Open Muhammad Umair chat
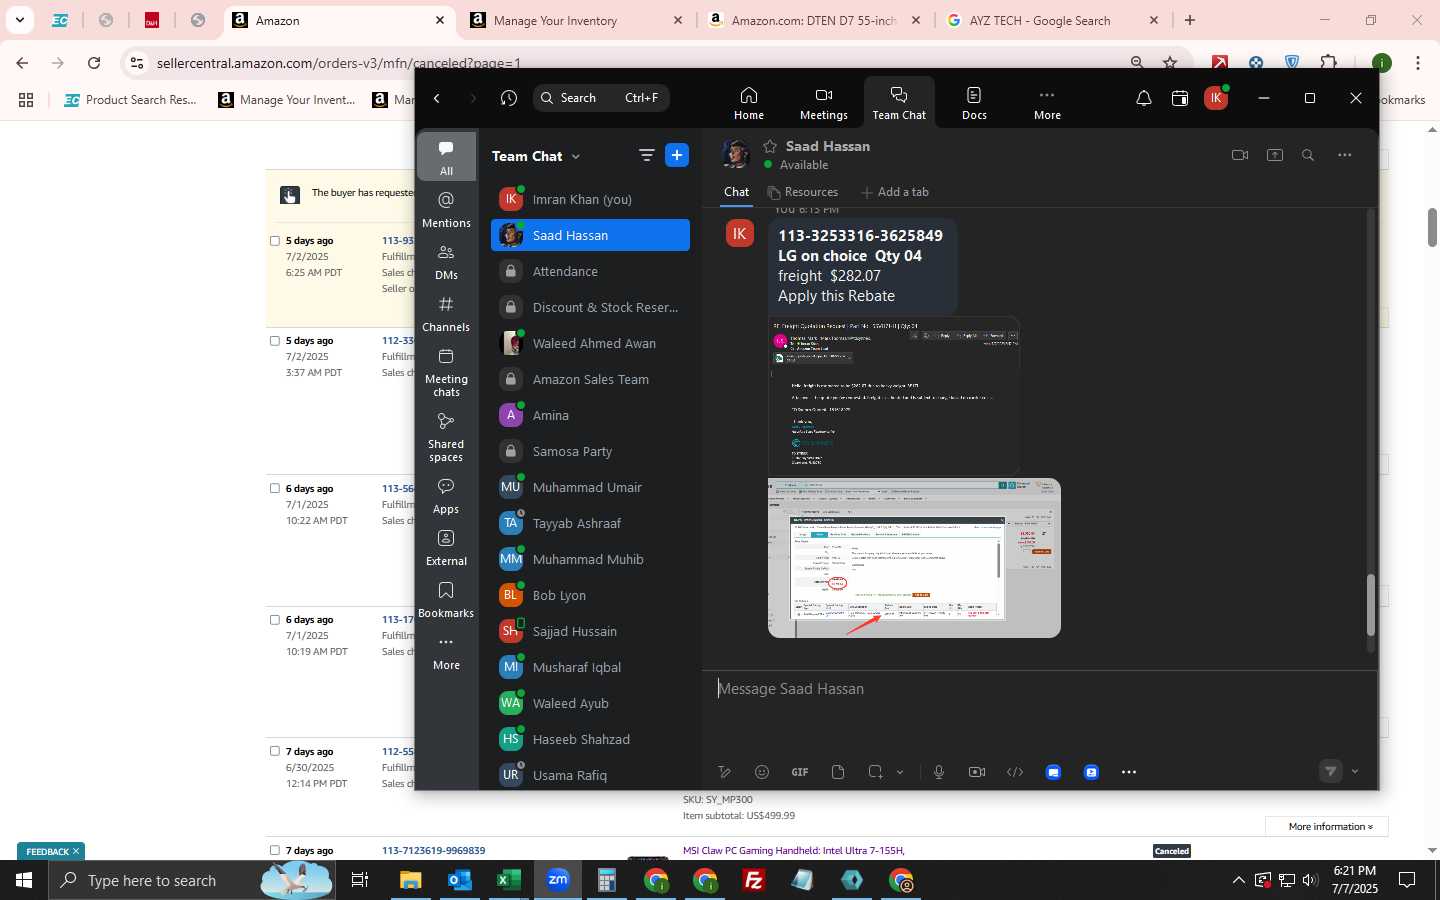This screenshot has width=1440, height=900. (590, 487)
